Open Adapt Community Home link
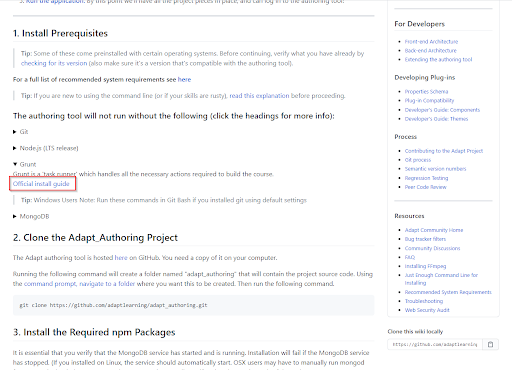Image resolution: width=512 pixels, height=370 pixels. click(434, 230)
